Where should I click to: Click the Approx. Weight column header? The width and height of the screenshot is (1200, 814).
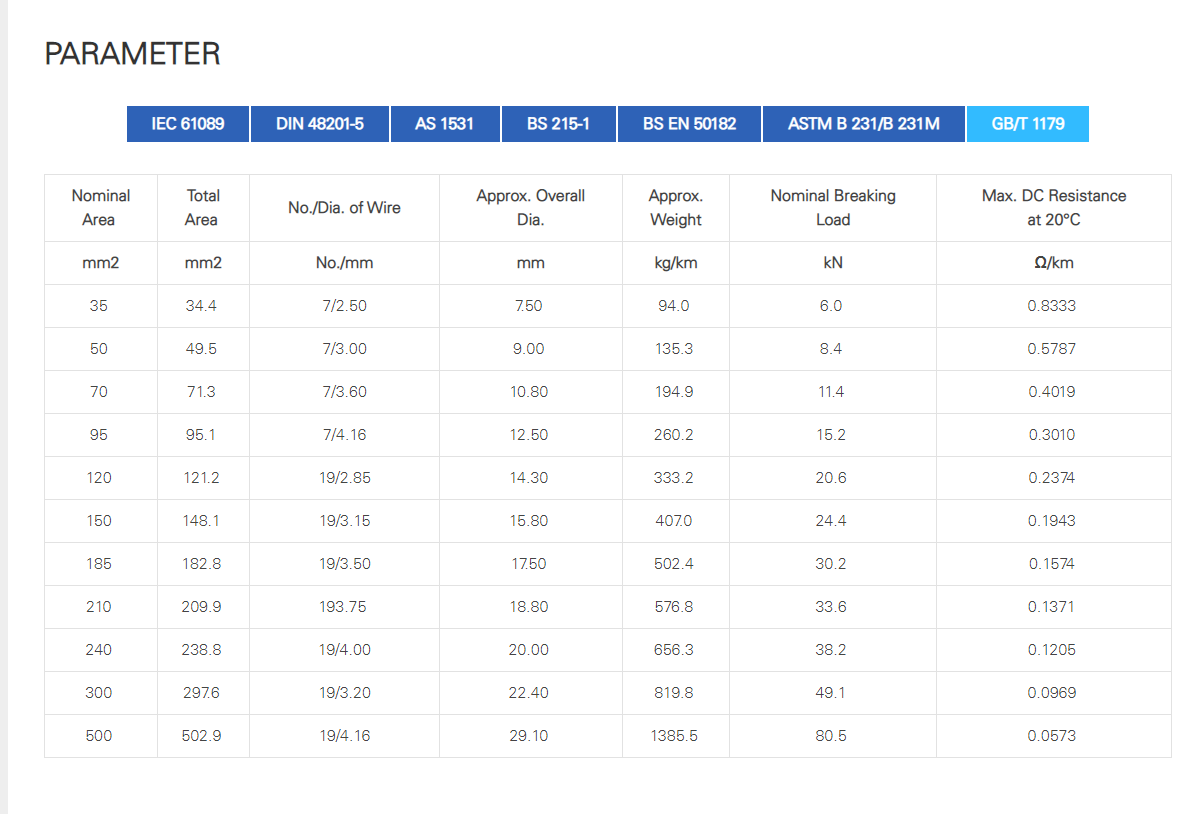[676, 208]
